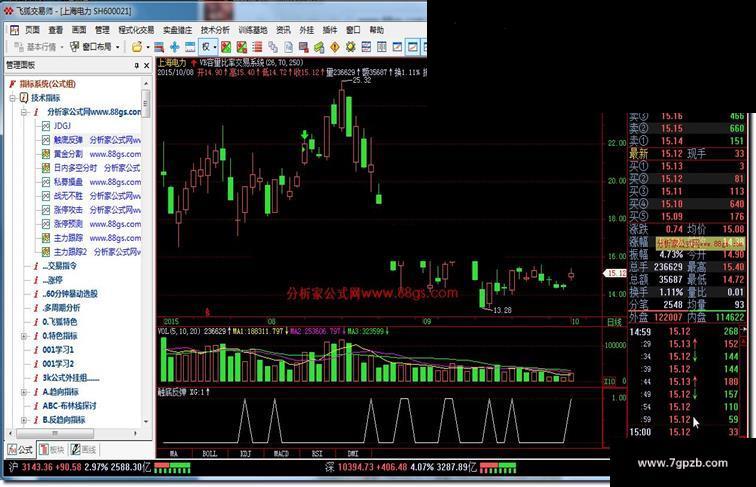This screenshot has height=487, width=756.
Task: Switch to the 公式 panel tab
Action: coord(20,450)
